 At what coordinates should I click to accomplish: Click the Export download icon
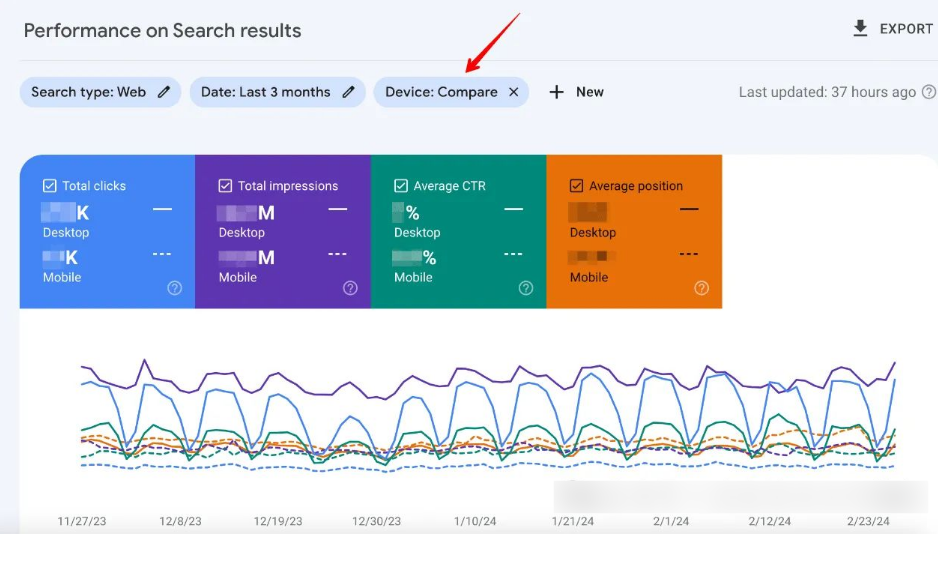(860, 29)
